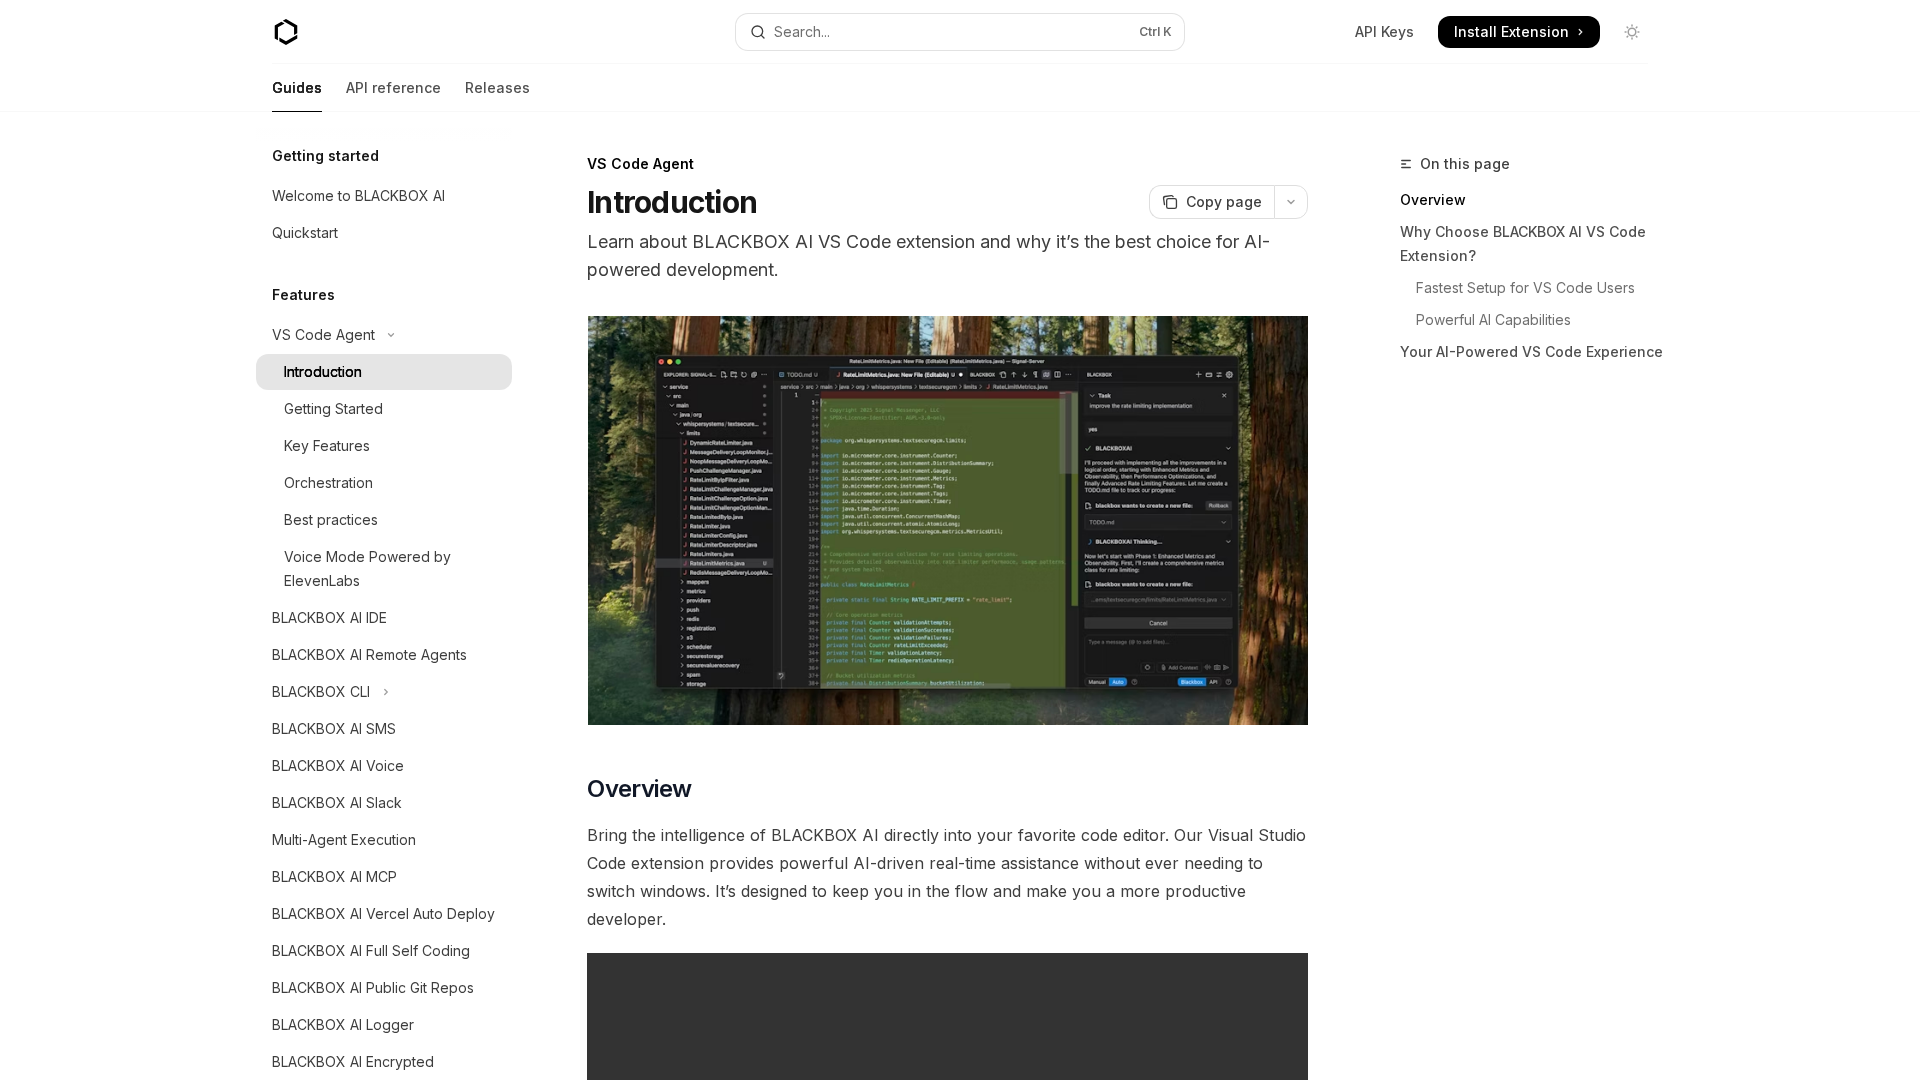The height and width of the screenshot is (1080, 1920).
Task: Select Quickstart in the sidebar
Action: (x=305, y=233)
